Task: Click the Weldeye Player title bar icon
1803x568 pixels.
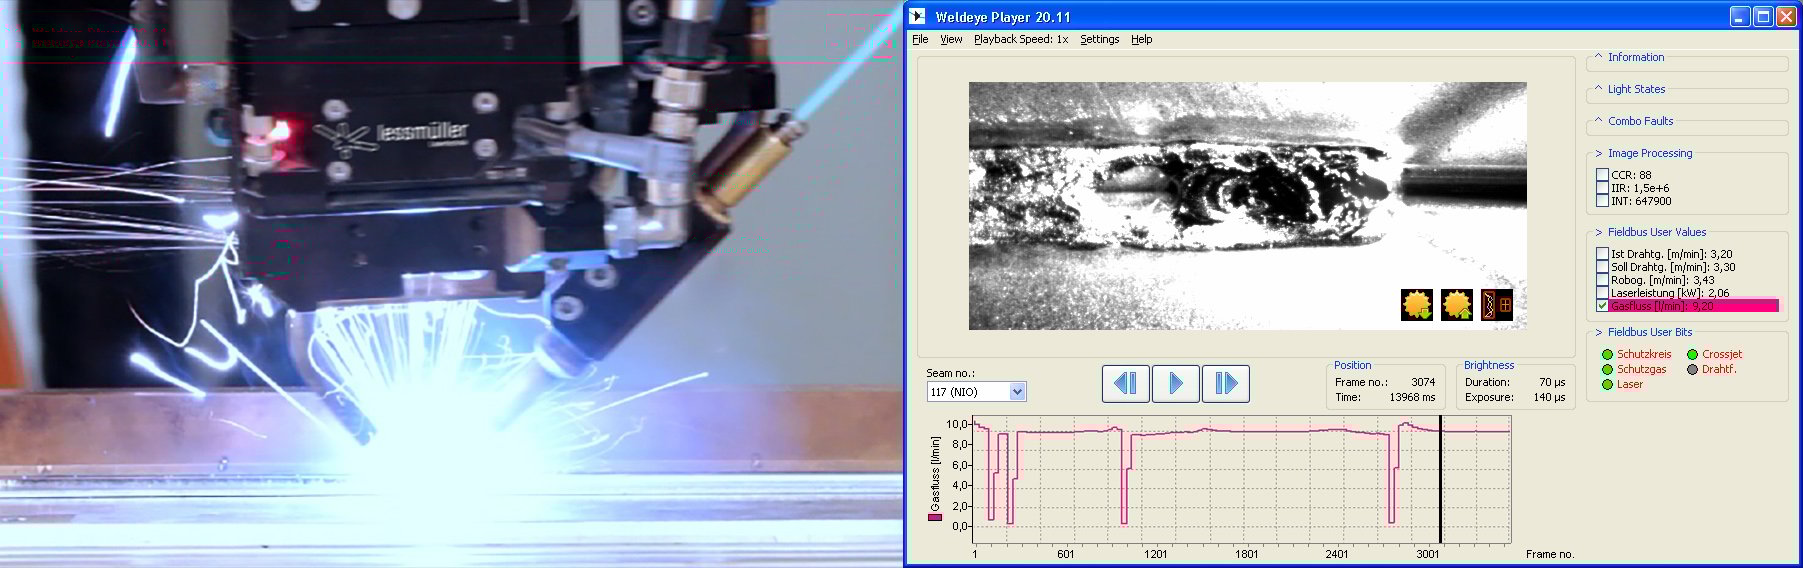Action: coord(917,17)
